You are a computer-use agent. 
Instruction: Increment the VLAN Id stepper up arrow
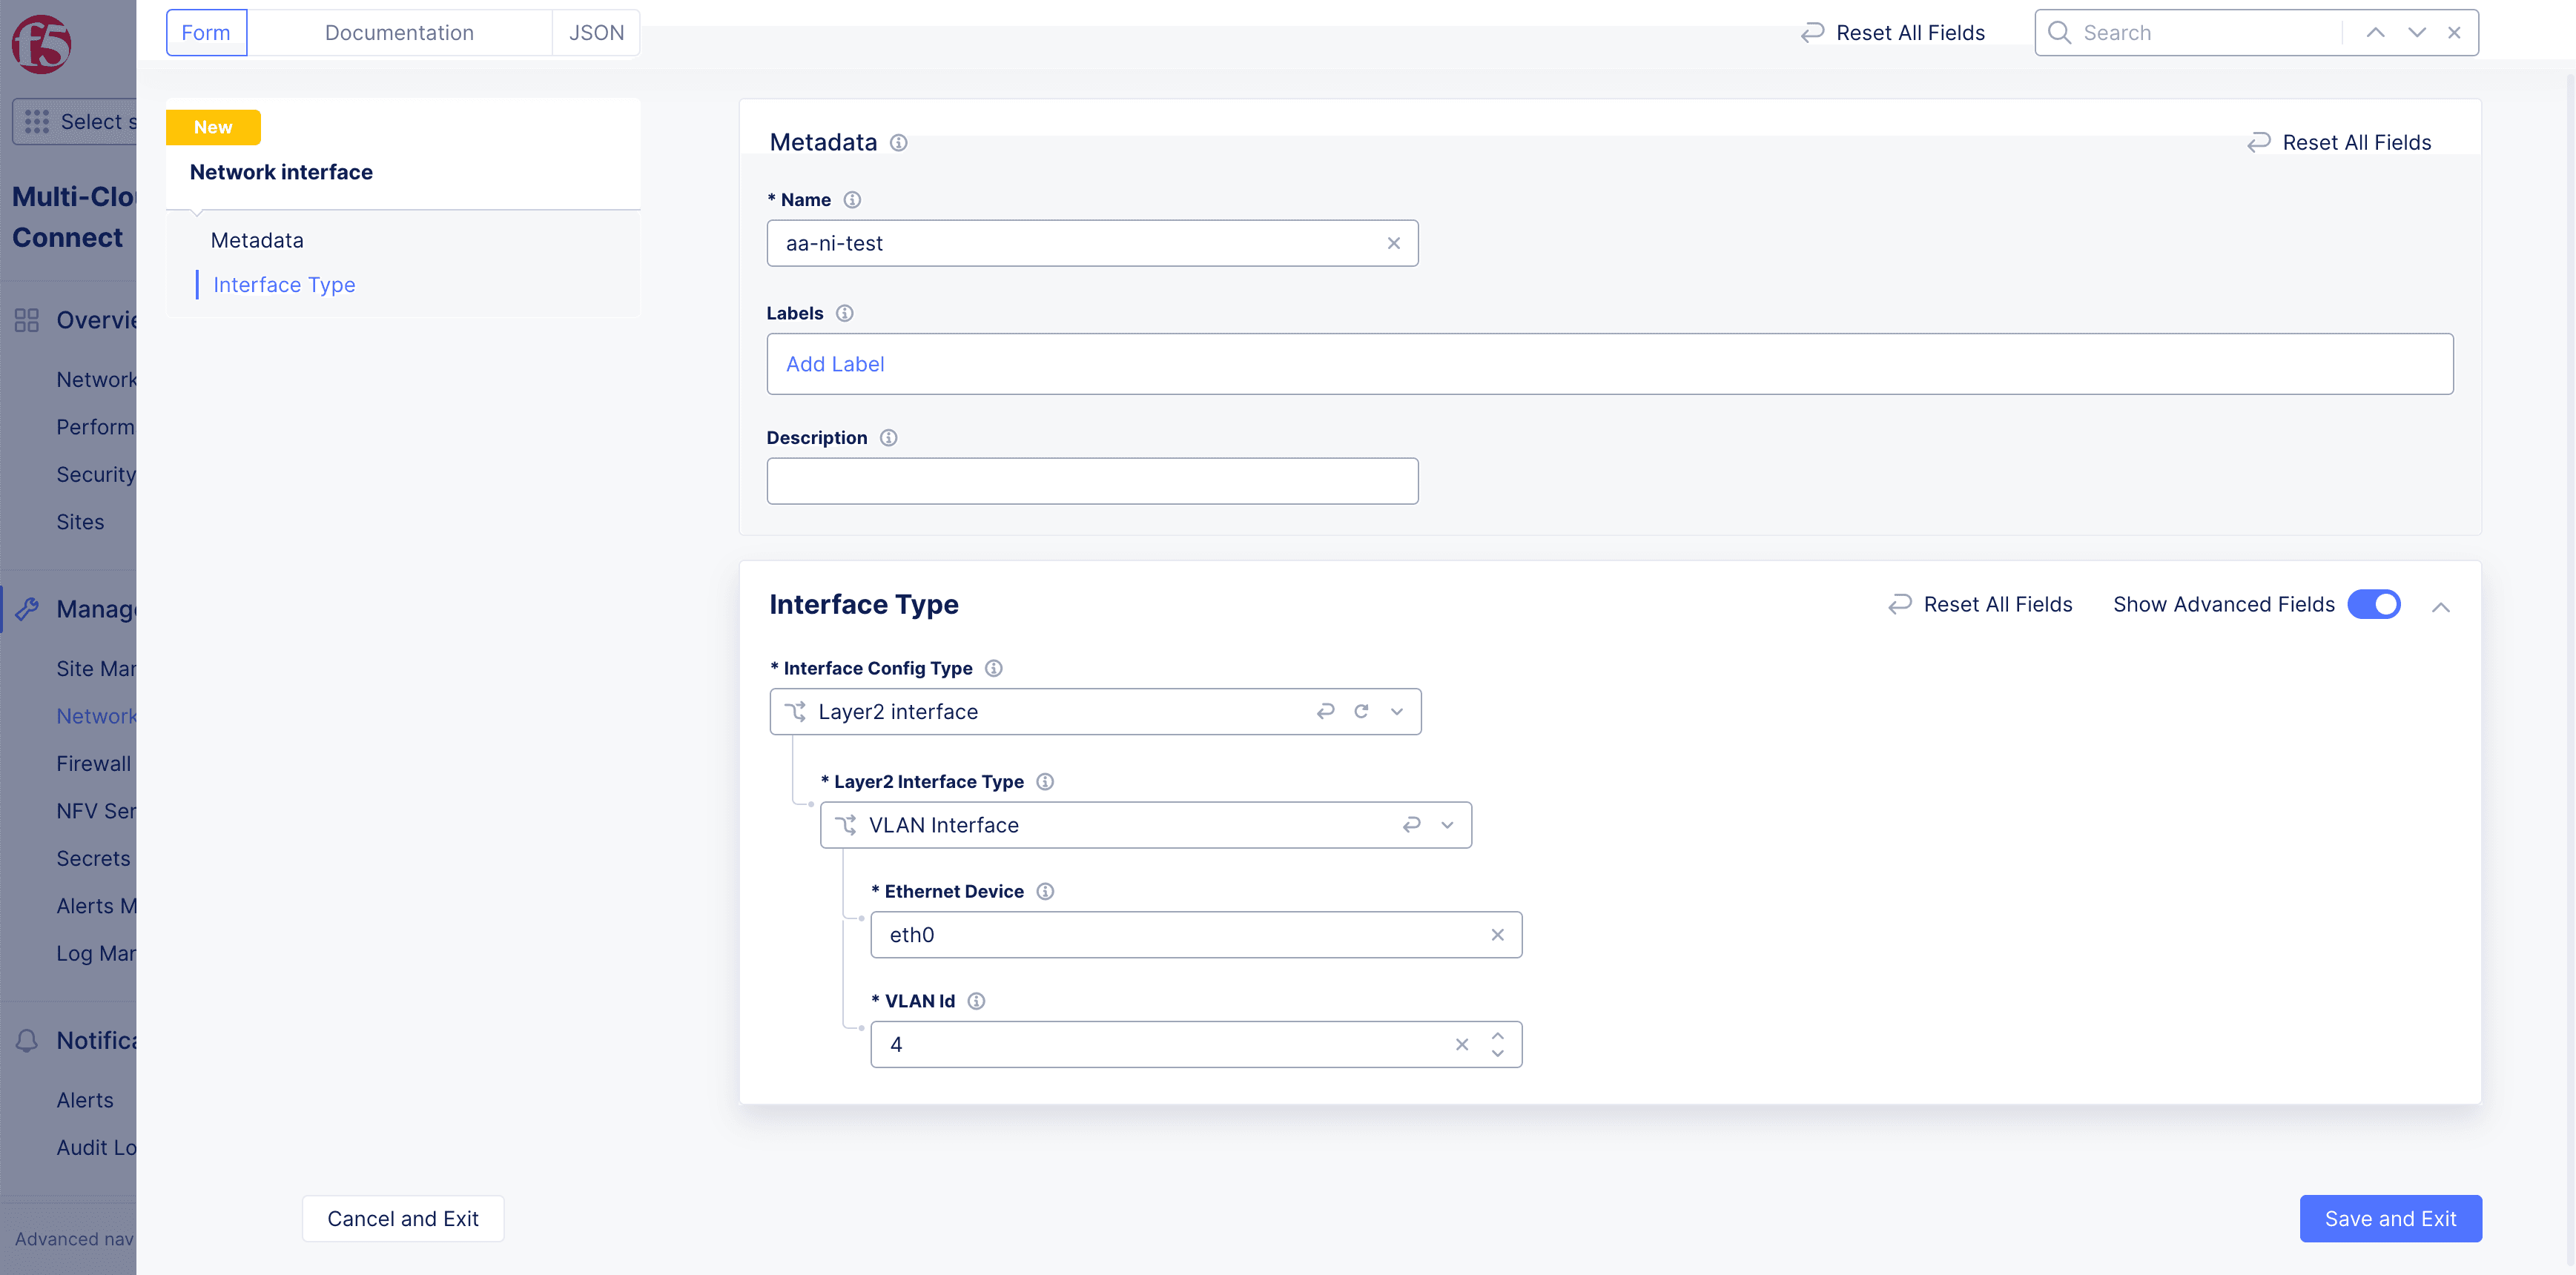point(1497,1036)
